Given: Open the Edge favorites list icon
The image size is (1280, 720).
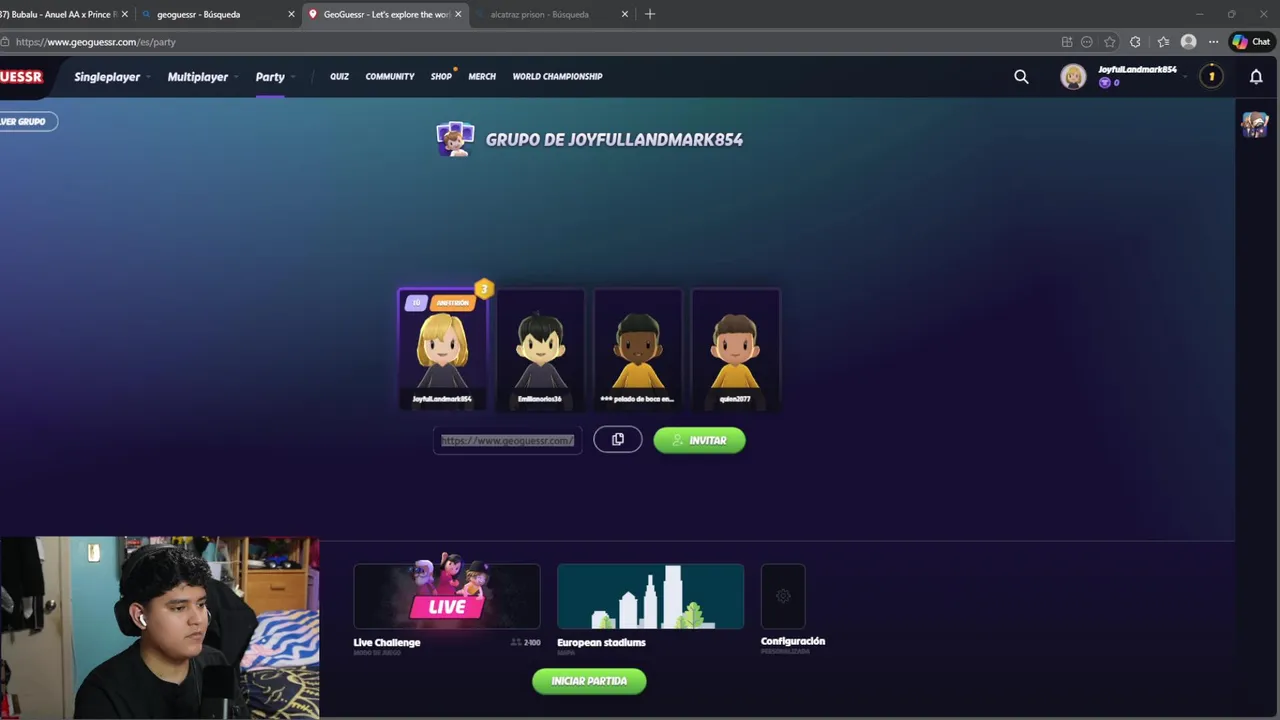Looking at the screenshot, I should point(1163,42).
